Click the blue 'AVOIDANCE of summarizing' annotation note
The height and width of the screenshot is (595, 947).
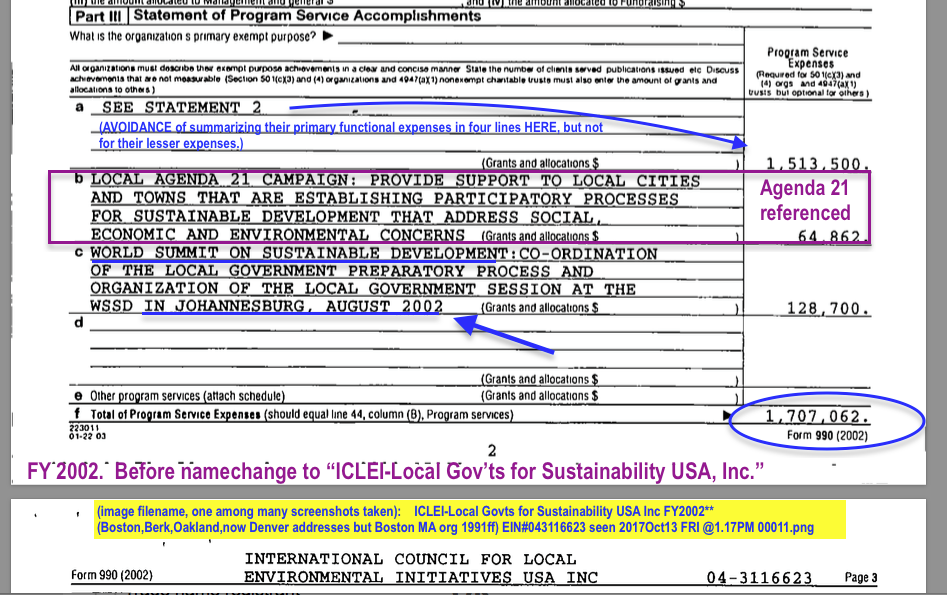pos(350,135)
